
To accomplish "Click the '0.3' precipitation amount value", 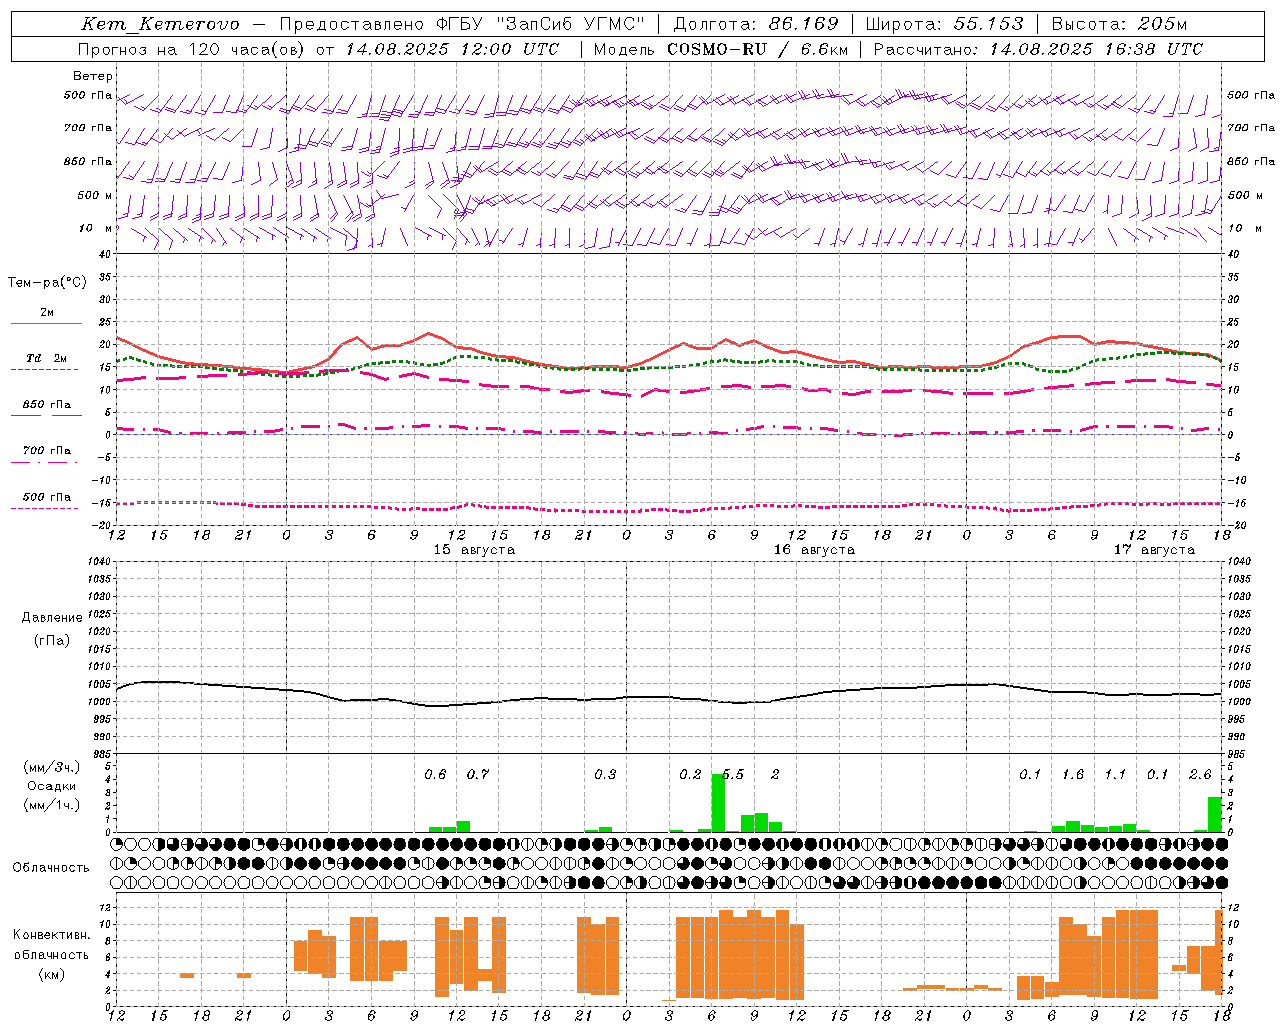I will [605, 774].
